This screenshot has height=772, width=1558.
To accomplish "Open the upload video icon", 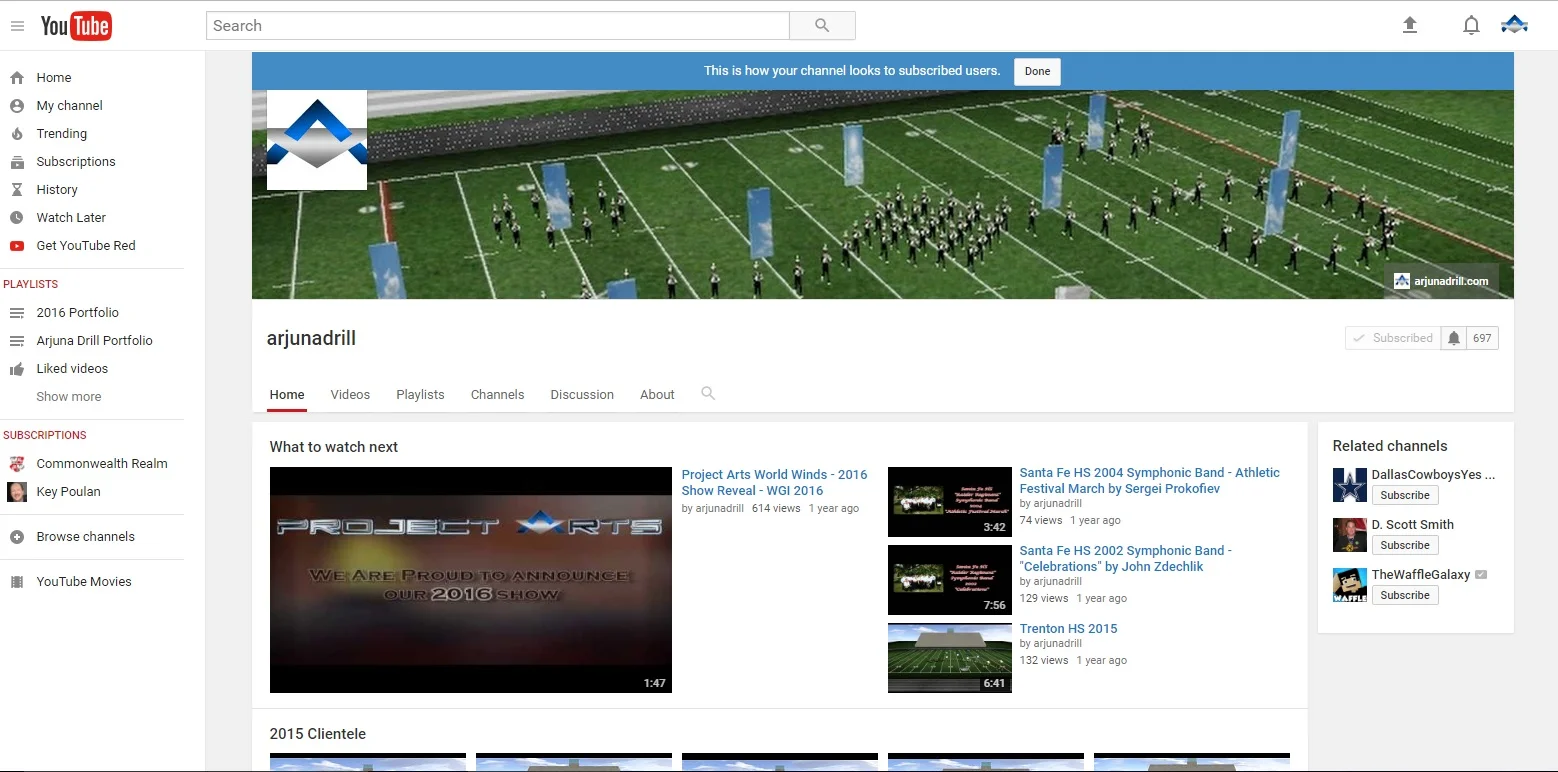I will click(1410, 26).
